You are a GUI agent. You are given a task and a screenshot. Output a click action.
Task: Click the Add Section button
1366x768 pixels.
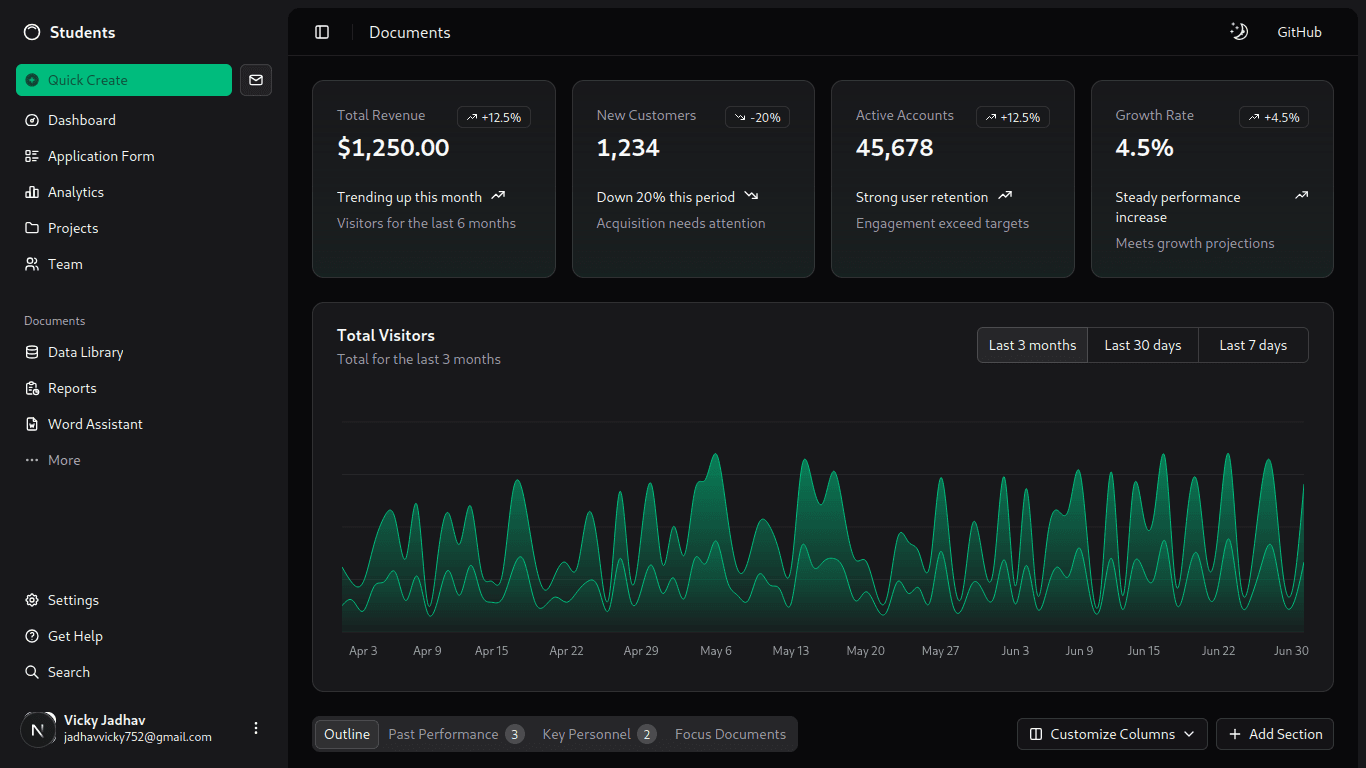click(x=1275, y=734)
